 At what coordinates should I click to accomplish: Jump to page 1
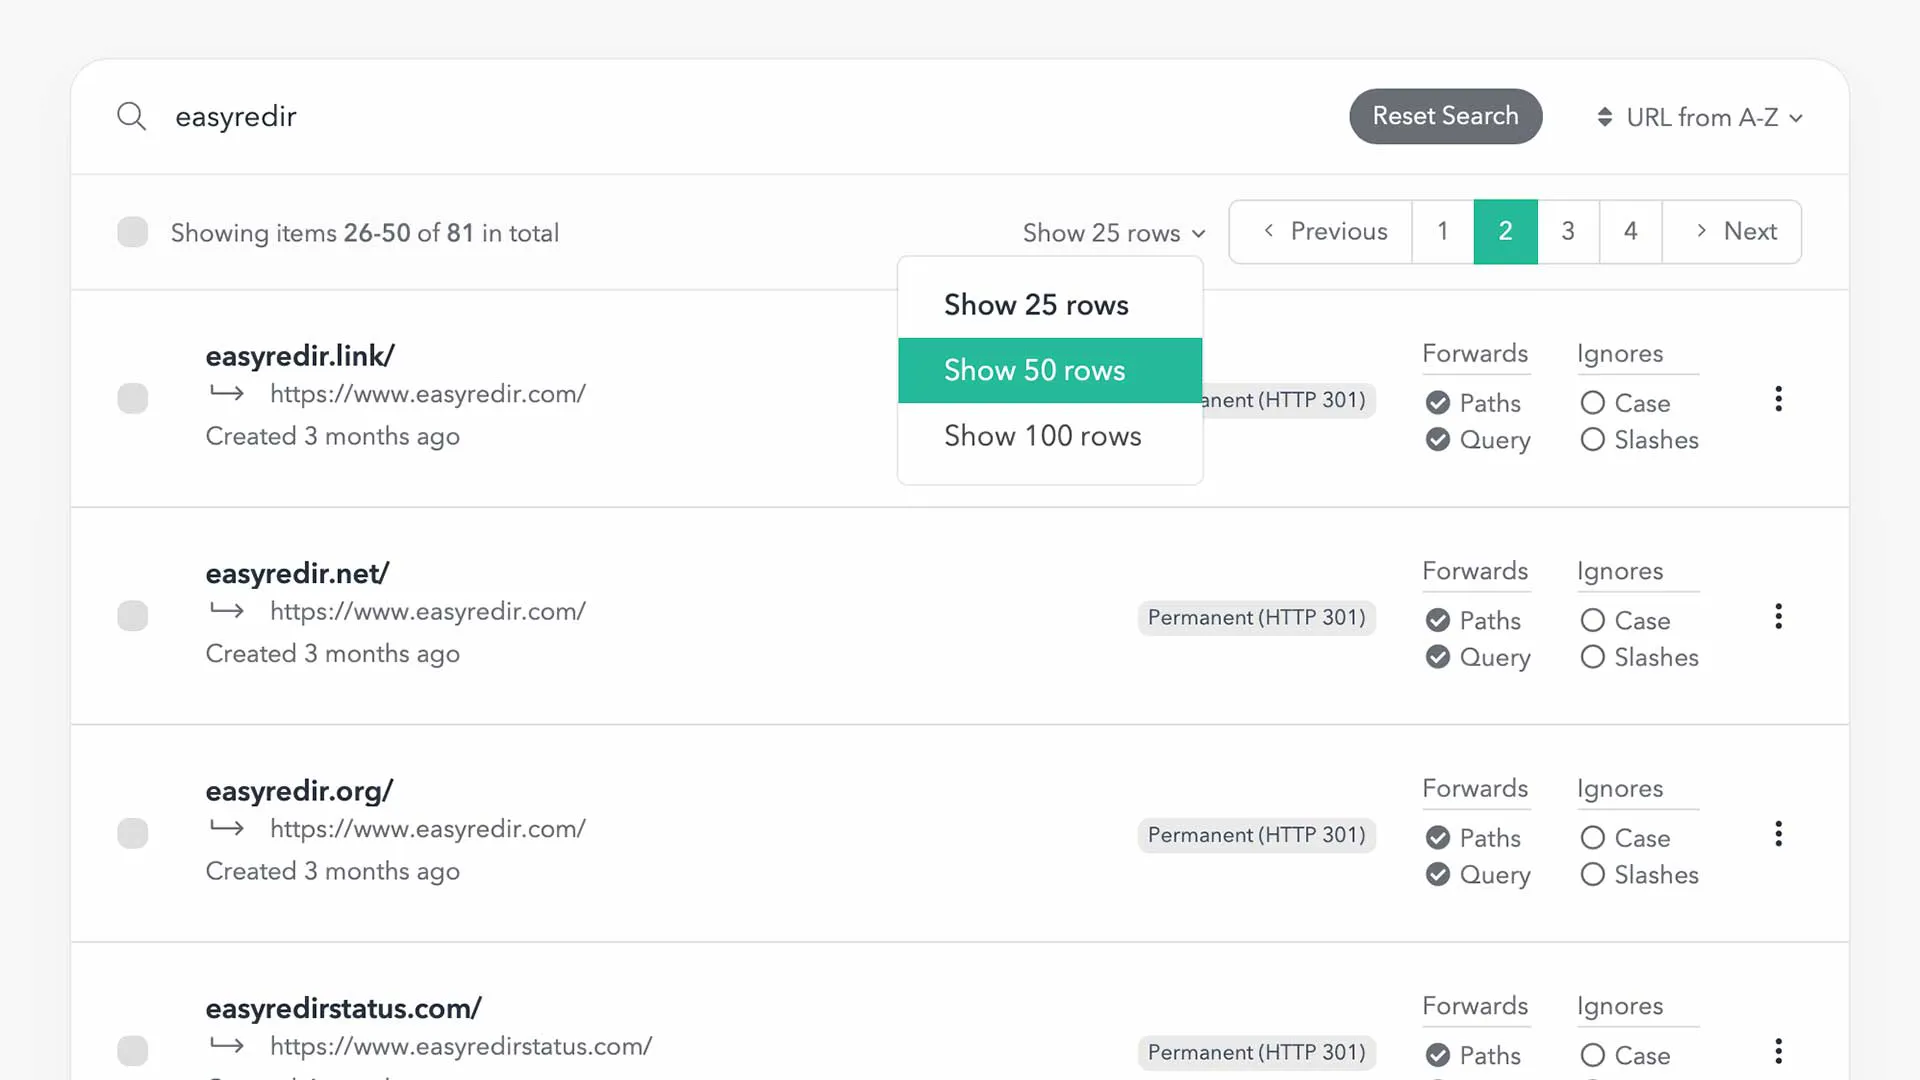[x=1443, y=231]
